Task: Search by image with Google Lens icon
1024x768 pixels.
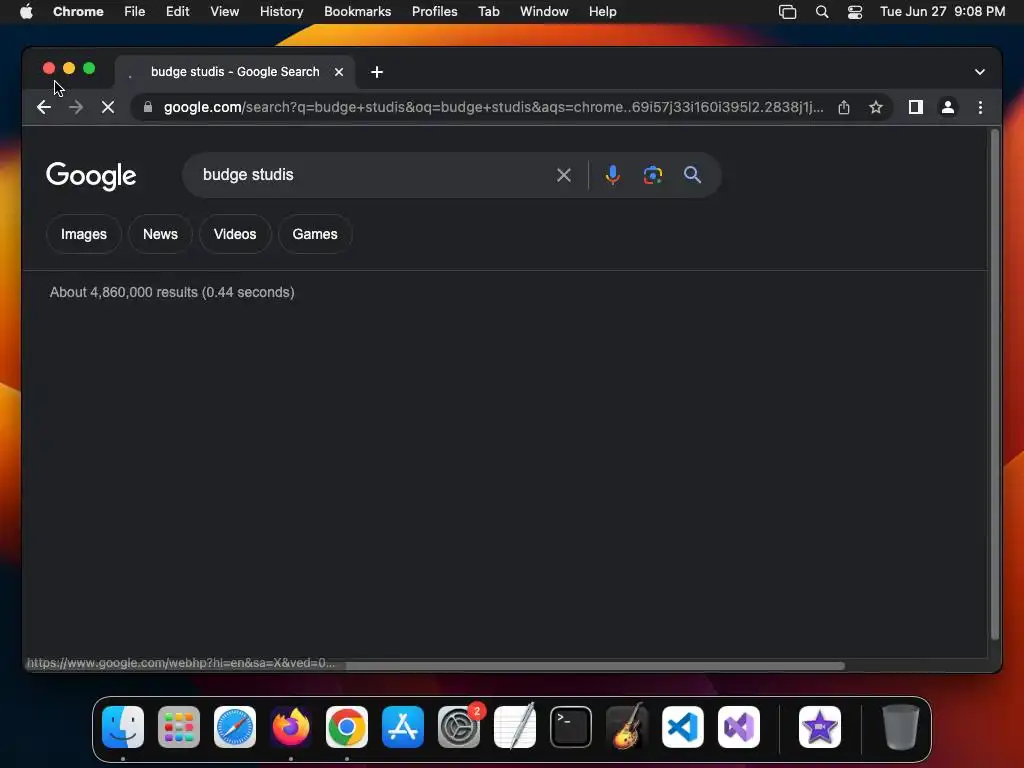Action: [x=652, y=175]
